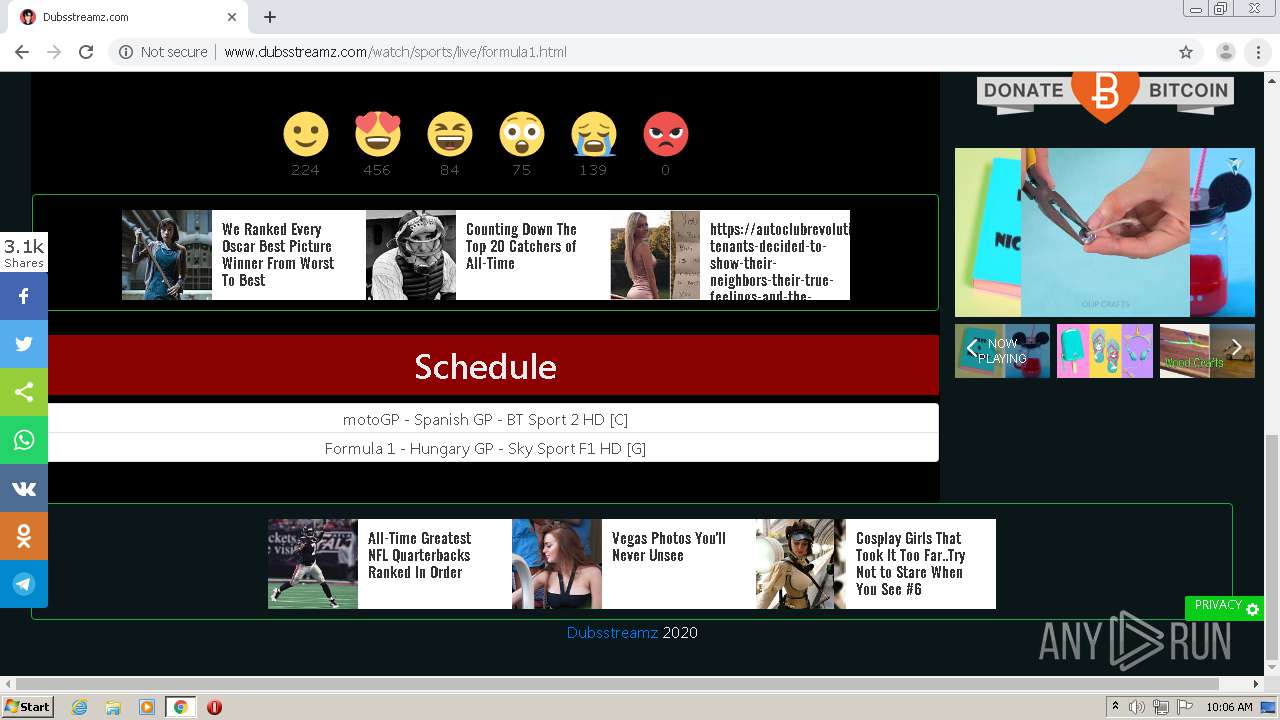The width and height of the screenshot is (1280, 720).
Task: Click the address bar URL
Action: [395, 52]
